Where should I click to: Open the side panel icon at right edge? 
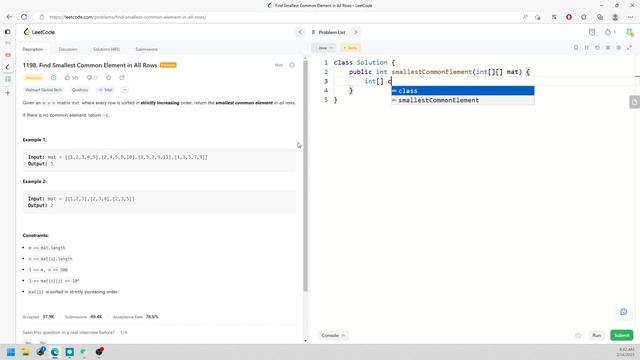[x=634, y=102]
